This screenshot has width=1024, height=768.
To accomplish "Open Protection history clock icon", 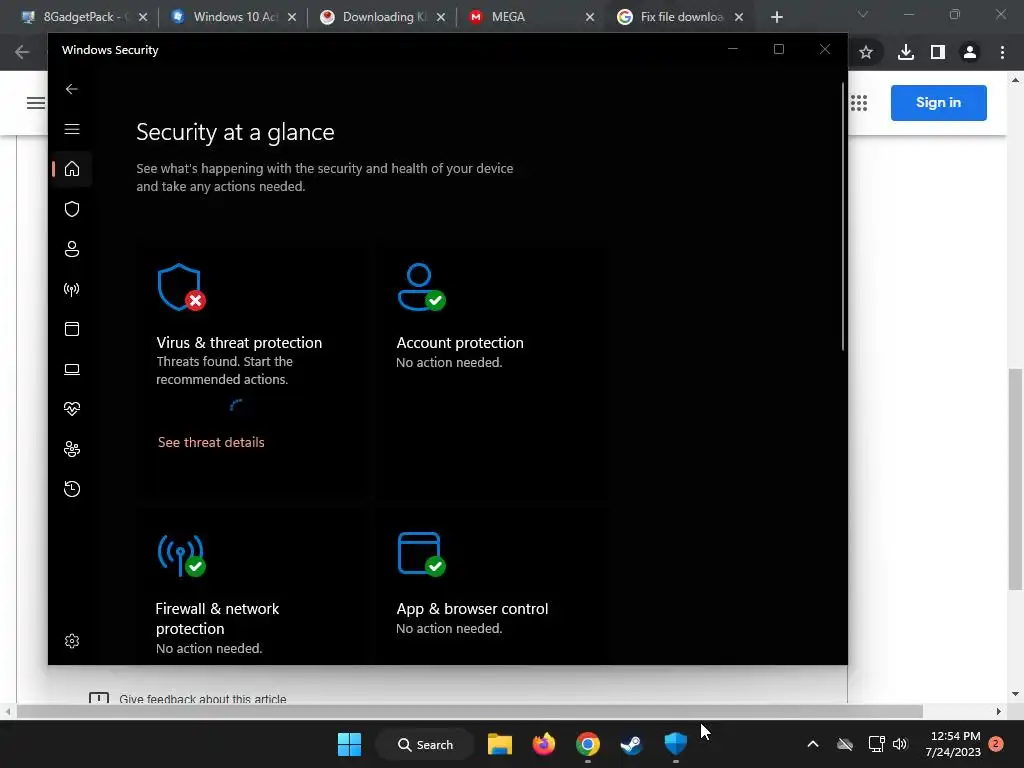I will 72,489.
